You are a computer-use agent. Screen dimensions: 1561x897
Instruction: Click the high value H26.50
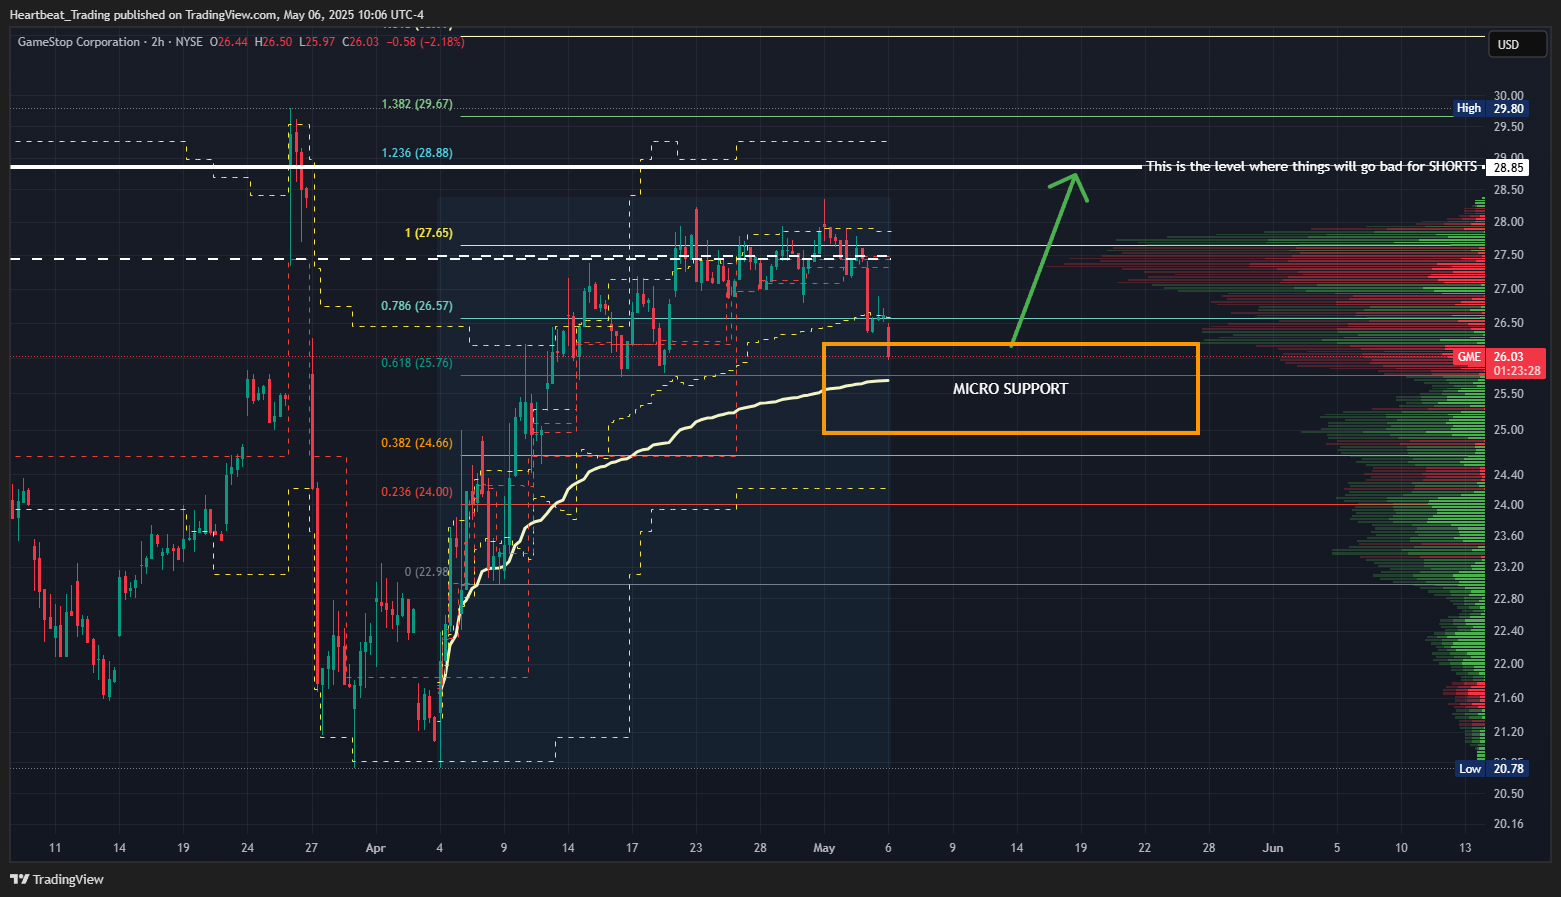point(274,42)
